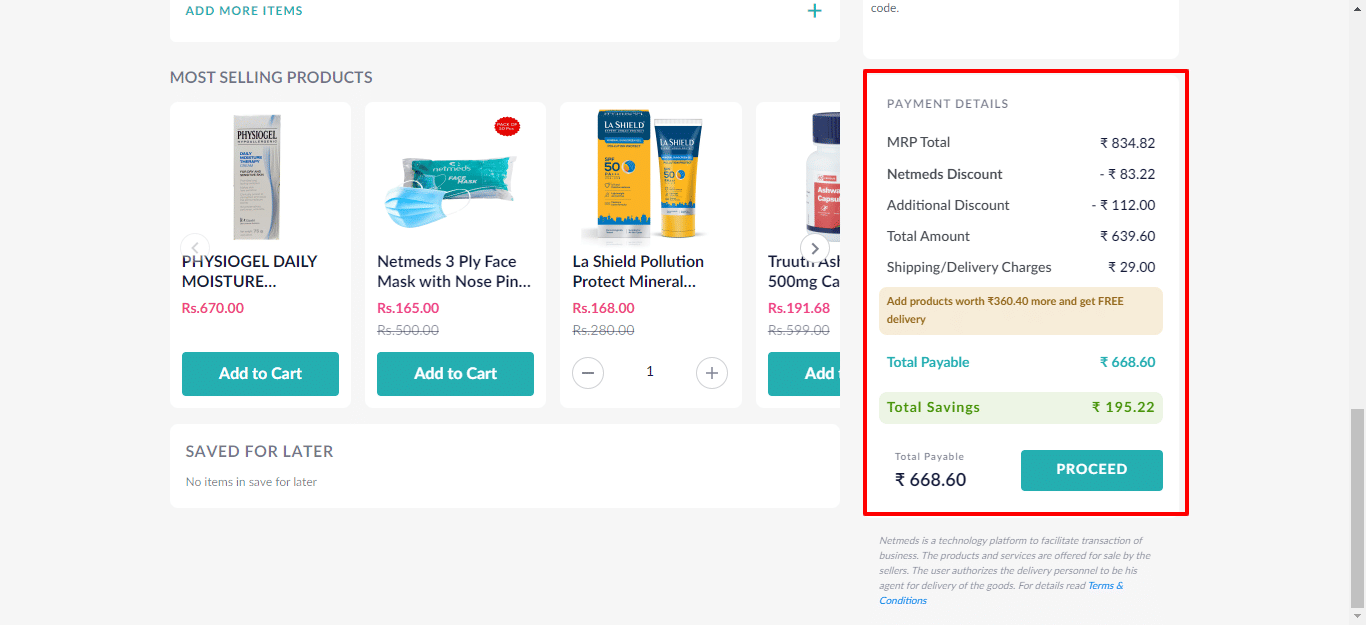1366x625 pixels.
Task: Open Netmeds 3 Ply Face Mask title
Action: click(x=454, y=271)
